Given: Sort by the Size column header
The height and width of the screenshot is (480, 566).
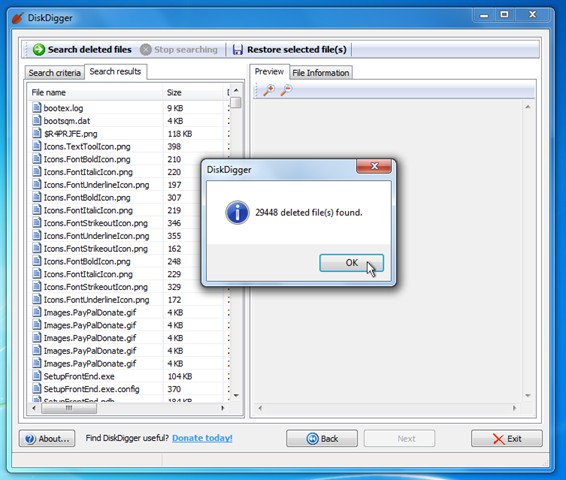Looking at the screenshot, I should tap(193, 92).
